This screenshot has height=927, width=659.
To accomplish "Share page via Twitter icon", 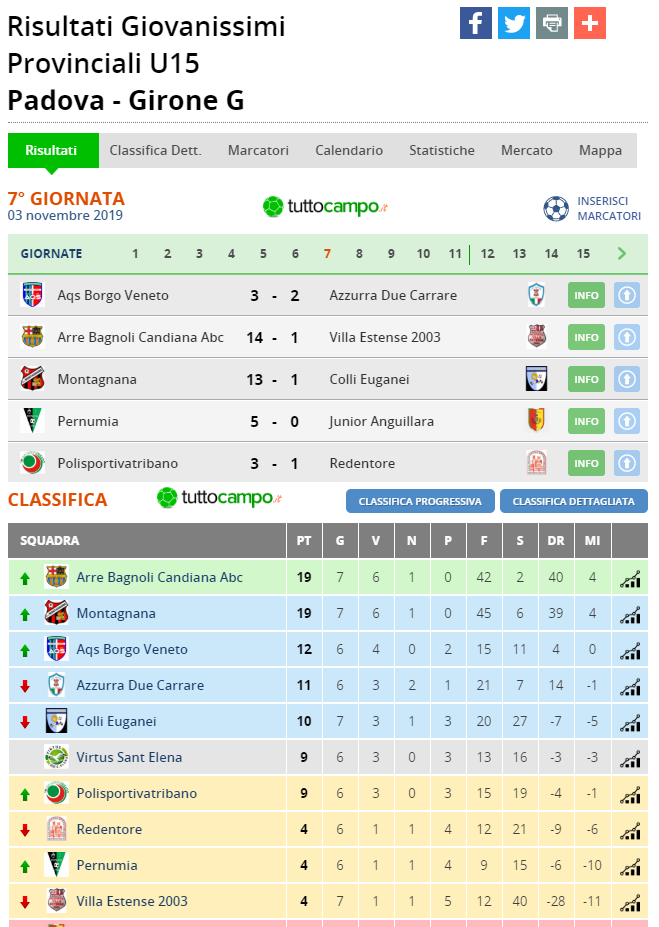I will coord(514,23).
